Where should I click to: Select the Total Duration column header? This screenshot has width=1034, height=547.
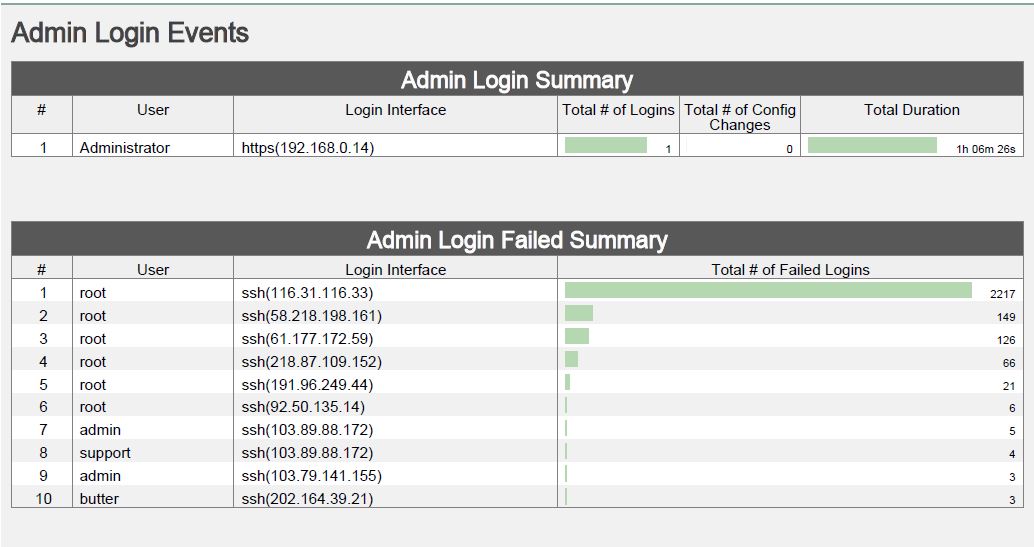click(x=911, y=110)
